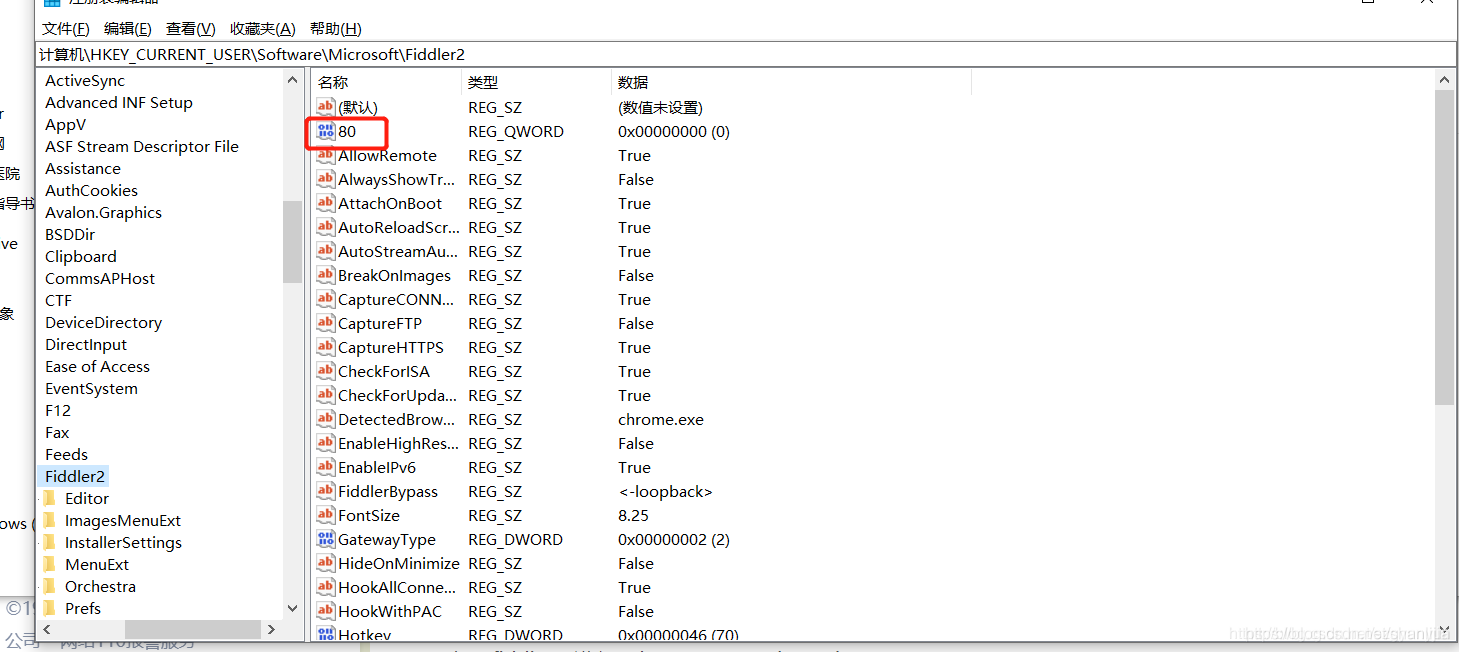Viewport: 1459px width, 652px height.
Task: Click the folder icon of Prefs key
Action: 50,608
